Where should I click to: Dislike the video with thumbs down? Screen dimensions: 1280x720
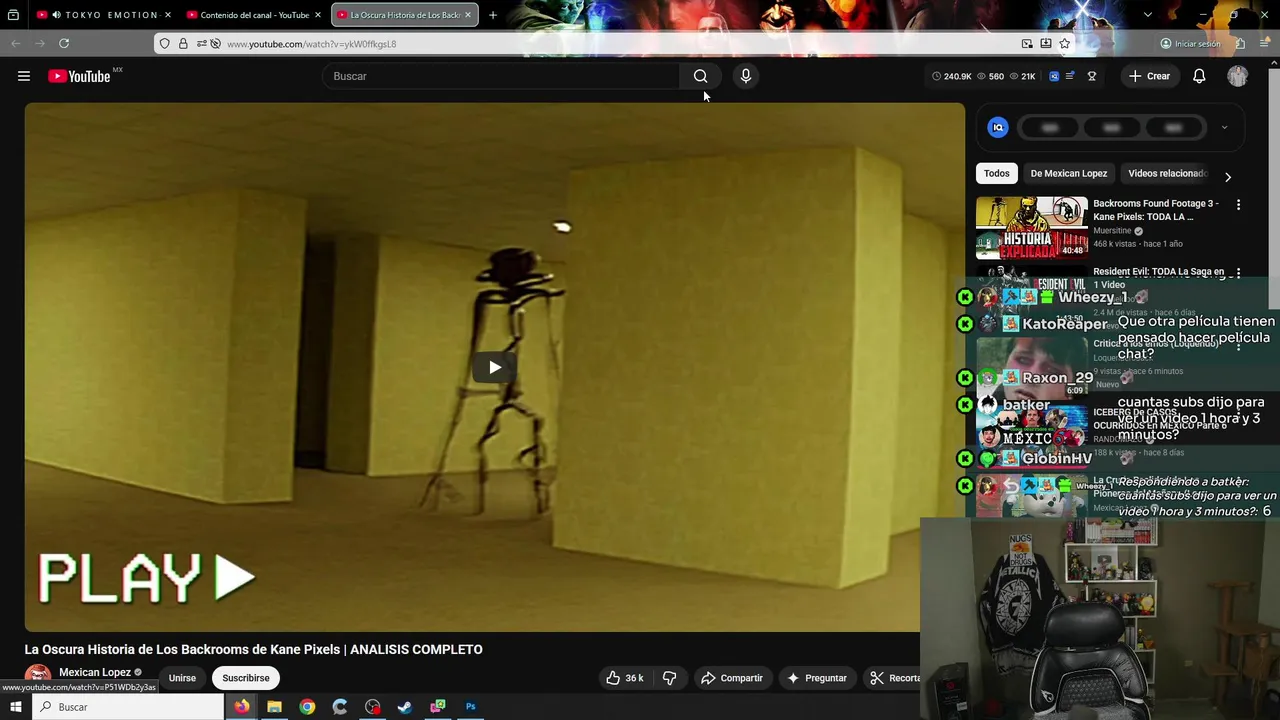(x=669, y=678)
